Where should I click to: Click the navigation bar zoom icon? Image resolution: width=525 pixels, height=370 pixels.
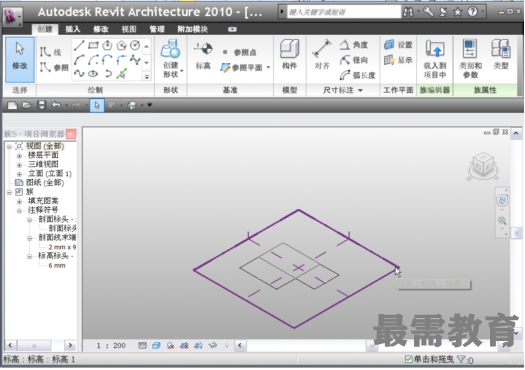point(502,221)
